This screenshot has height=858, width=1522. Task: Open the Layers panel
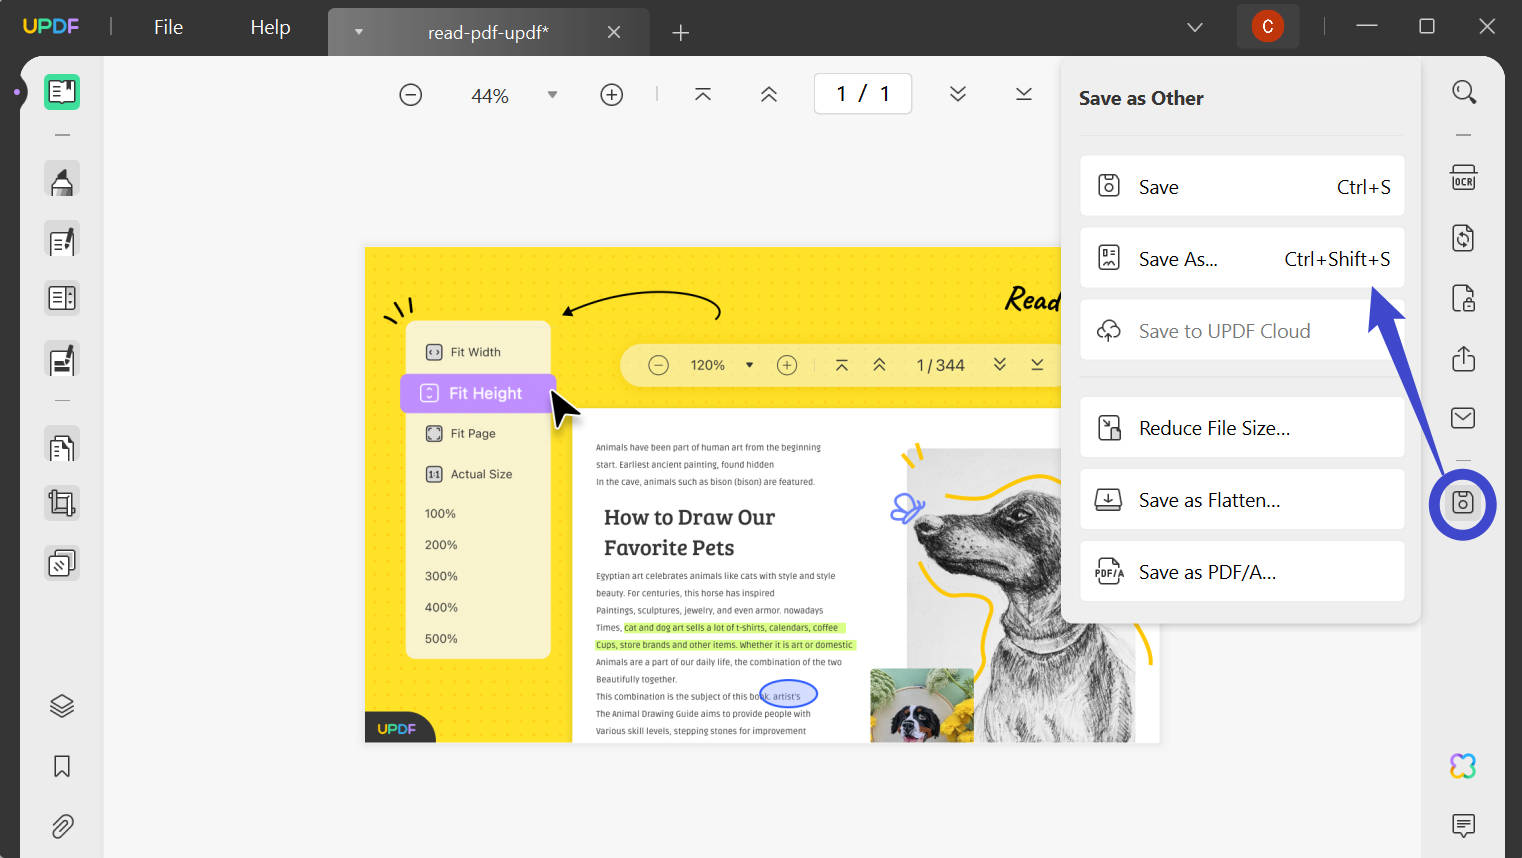[62, 705]
